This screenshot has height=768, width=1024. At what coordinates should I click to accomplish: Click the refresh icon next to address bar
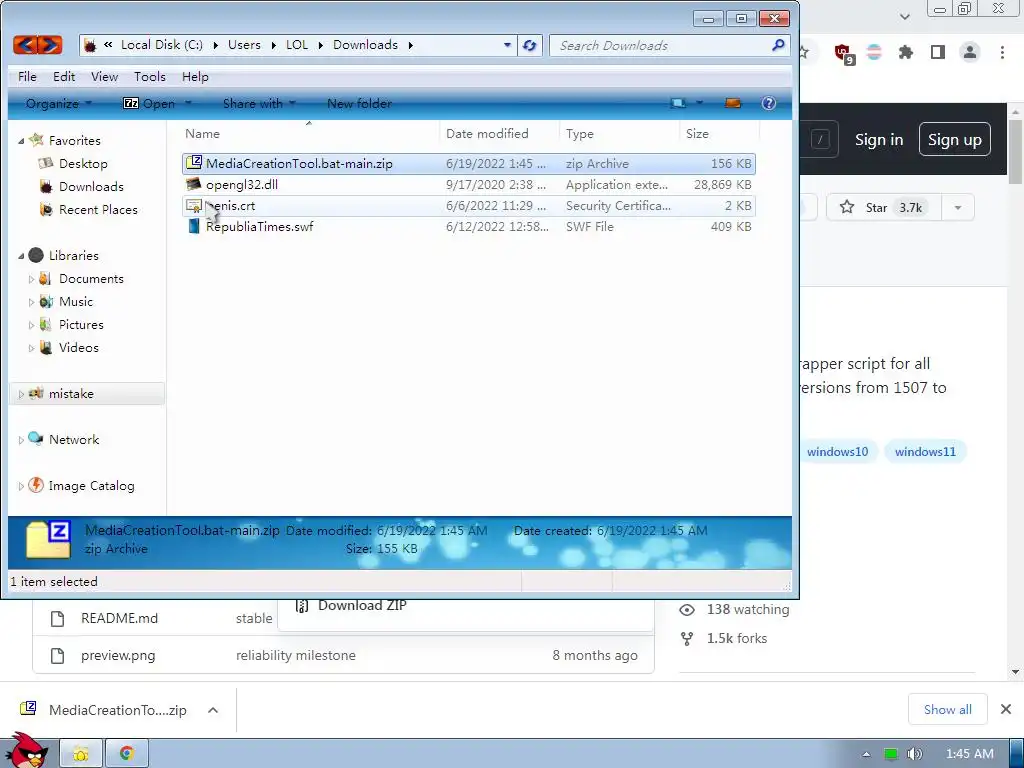(530, 45)
